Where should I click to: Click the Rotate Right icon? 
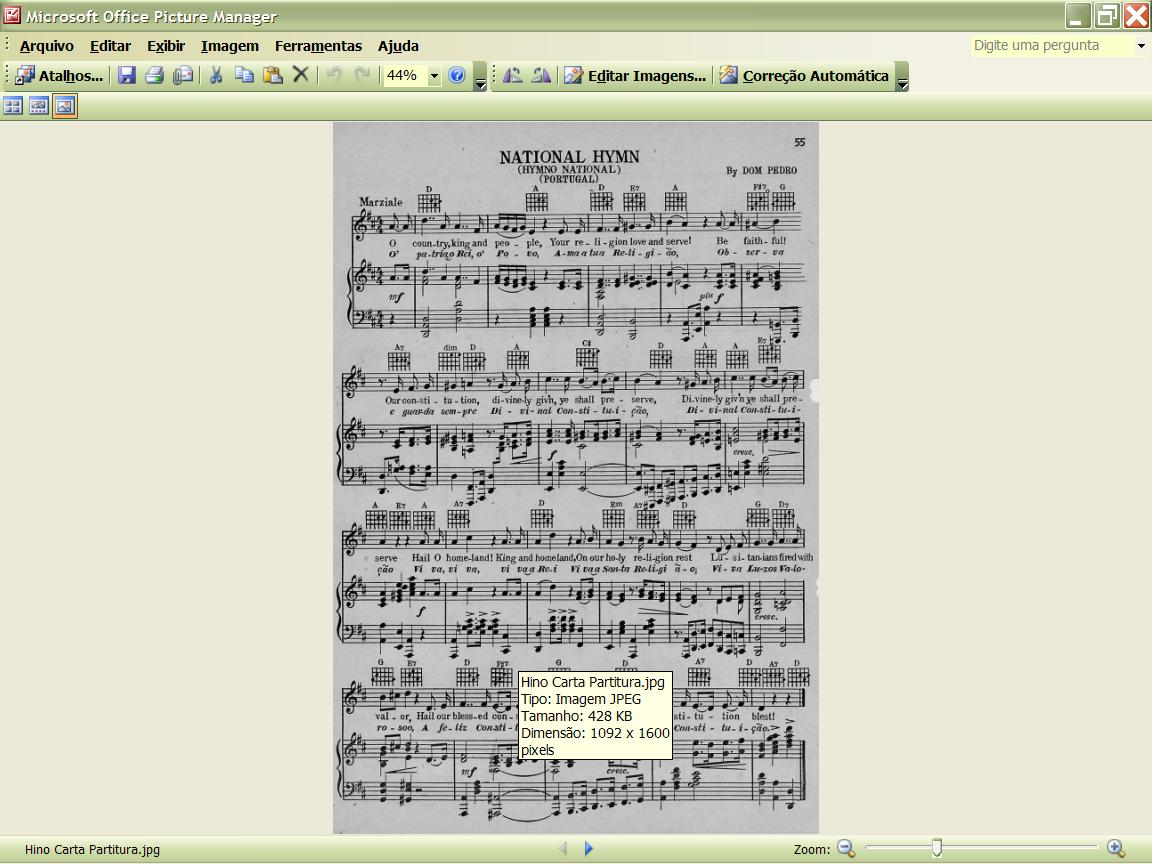click(x=541, y=75)
